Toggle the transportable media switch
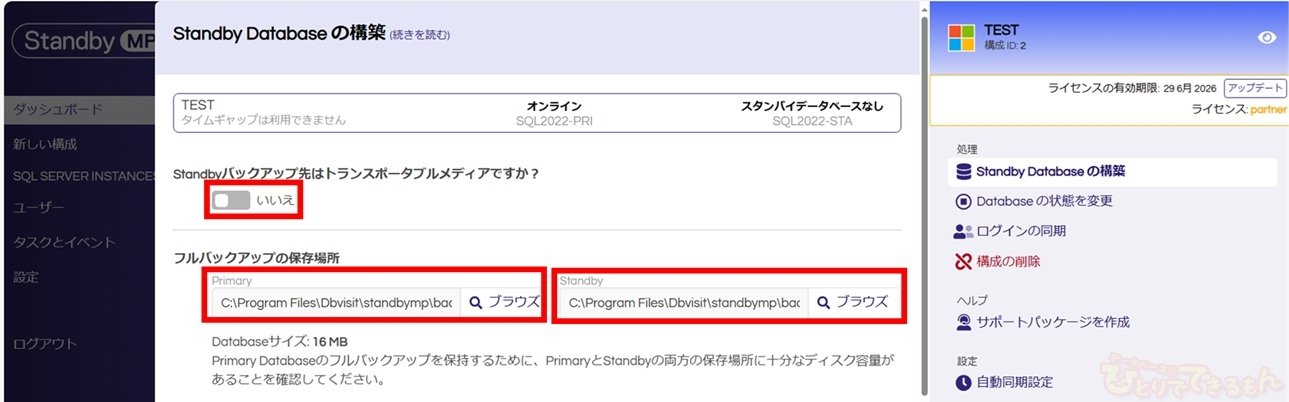 tap(231, 201)
